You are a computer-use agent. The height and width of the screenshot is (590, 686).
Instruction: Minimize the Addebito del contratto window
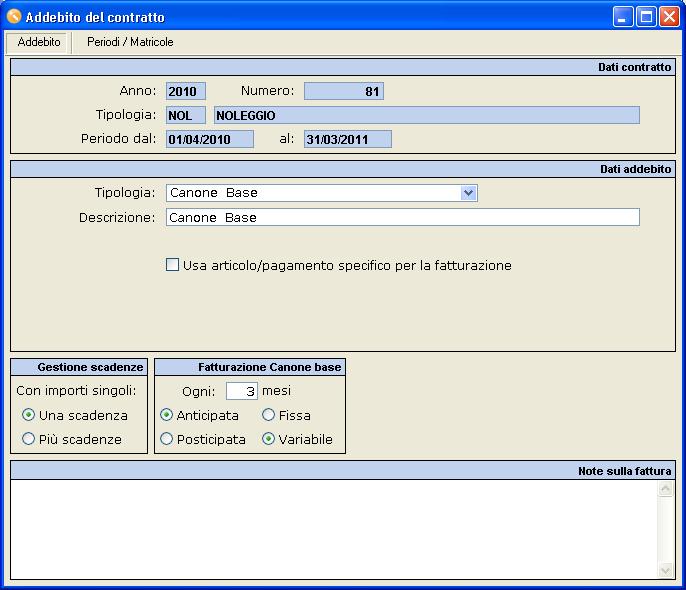coord(623,17)
